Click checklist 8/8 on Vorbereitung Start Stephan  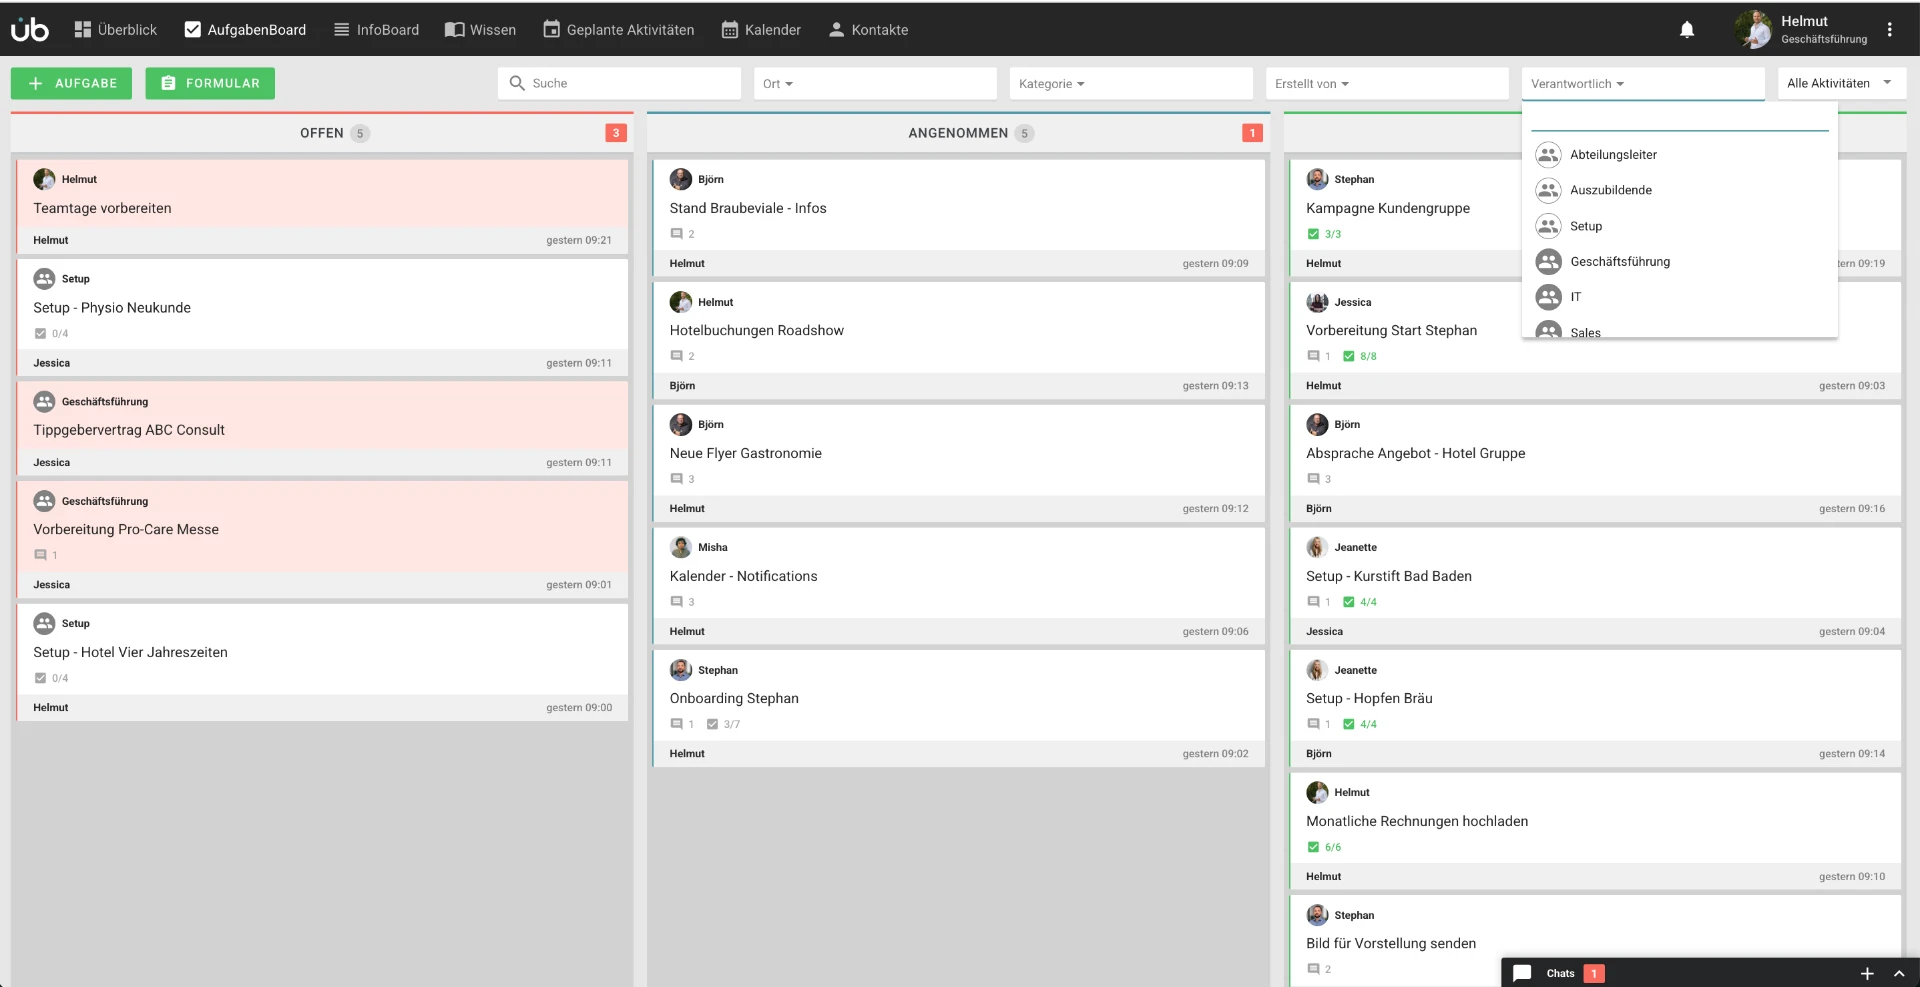click(1360, 356)
